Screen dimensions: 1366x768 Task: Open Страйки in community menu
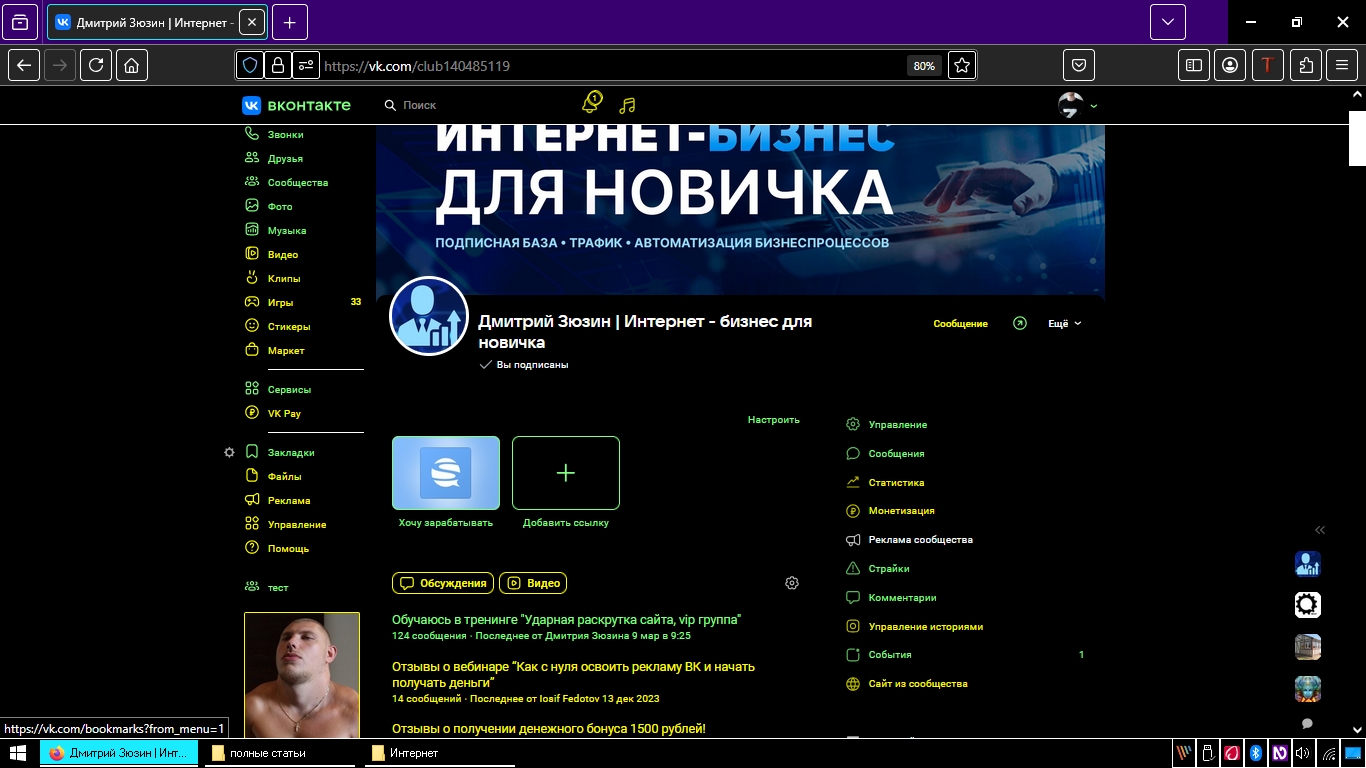click(878, 568)
